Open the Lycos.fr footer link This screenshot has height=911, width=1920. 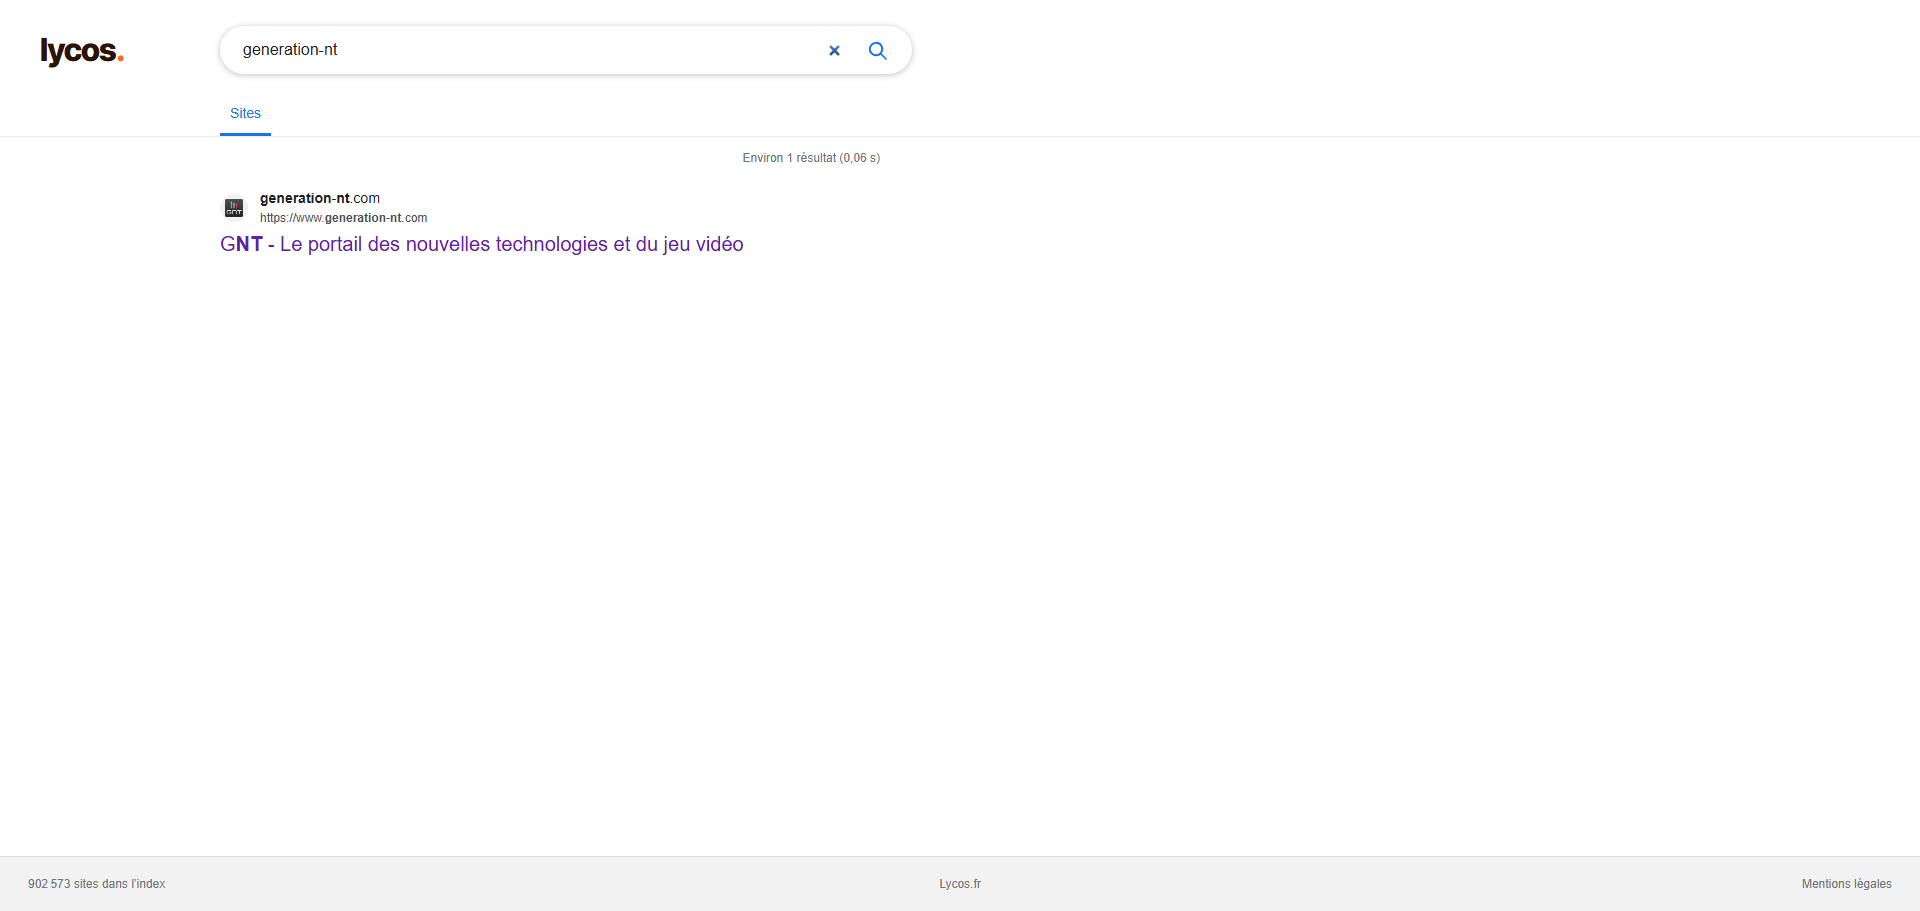960,884
